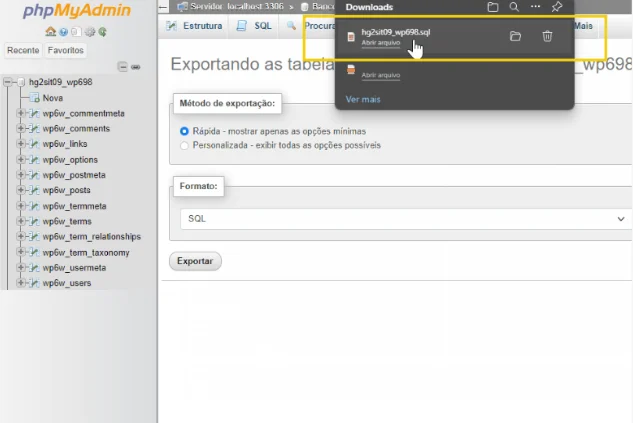
Task: Click the wp6w_options table icon
Action: click(x=34, y=160)
